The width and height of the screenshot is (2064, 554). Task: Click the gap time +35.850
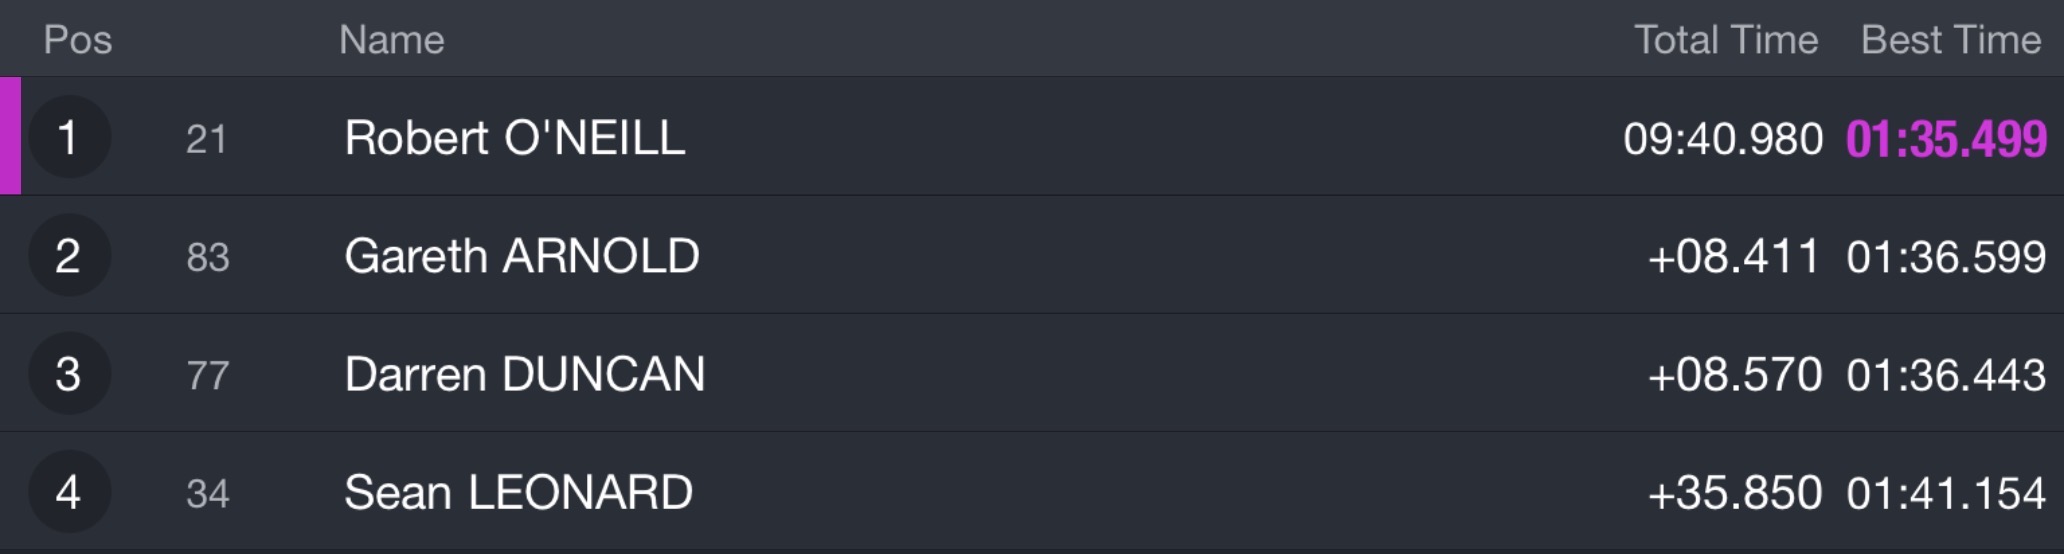[1735, 493]
